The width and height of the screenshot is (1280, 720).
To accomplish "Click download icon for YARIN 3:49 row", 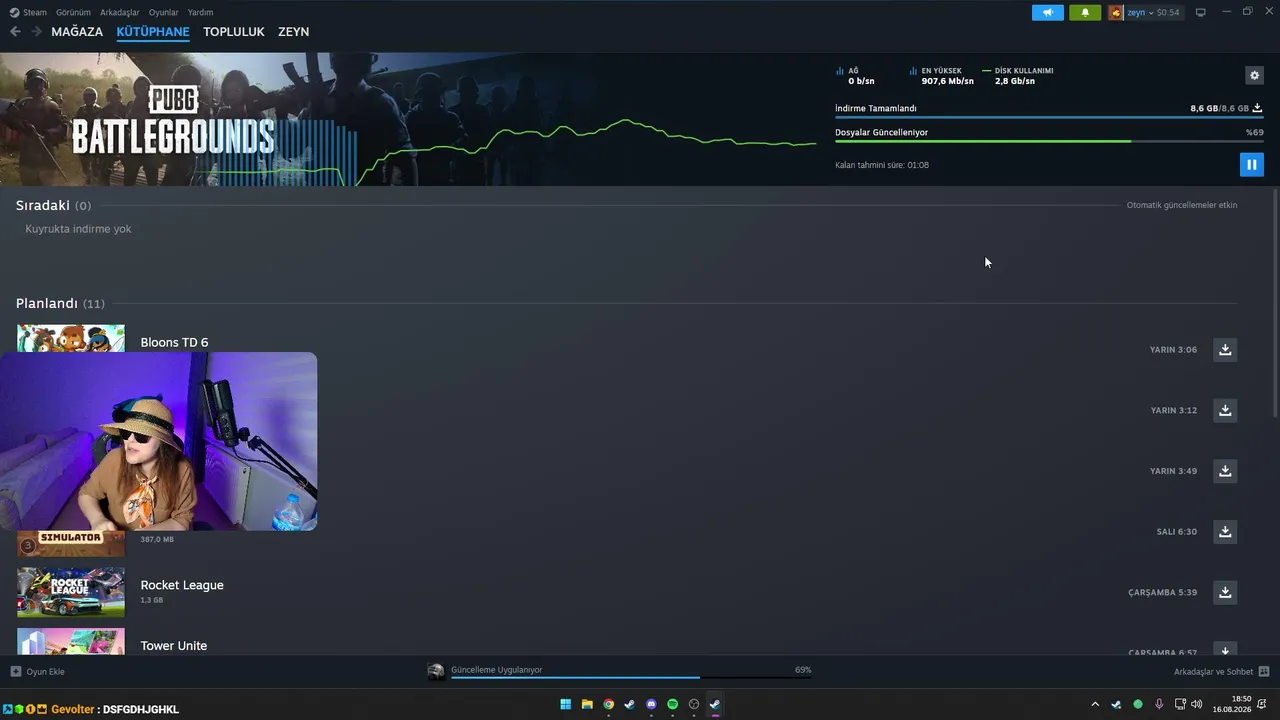I will pos(1225,471).
